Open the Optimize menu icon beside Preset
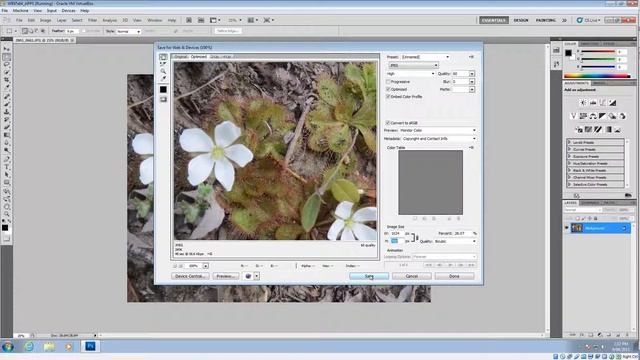The image size is (640, 360). [x=471, y=57]
